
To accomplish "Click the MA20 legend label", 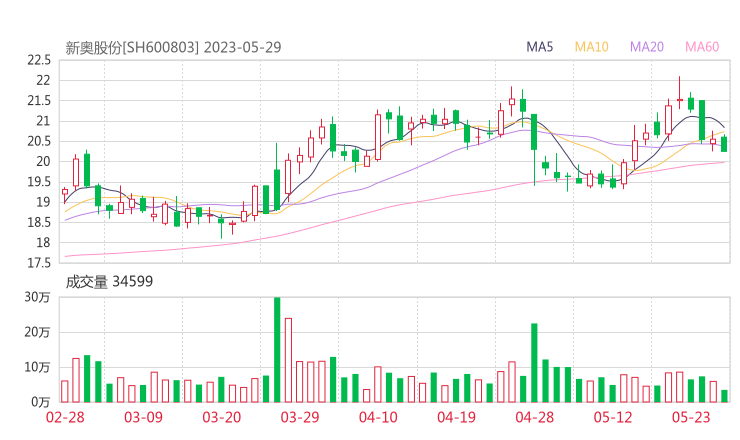I will 647,47.
